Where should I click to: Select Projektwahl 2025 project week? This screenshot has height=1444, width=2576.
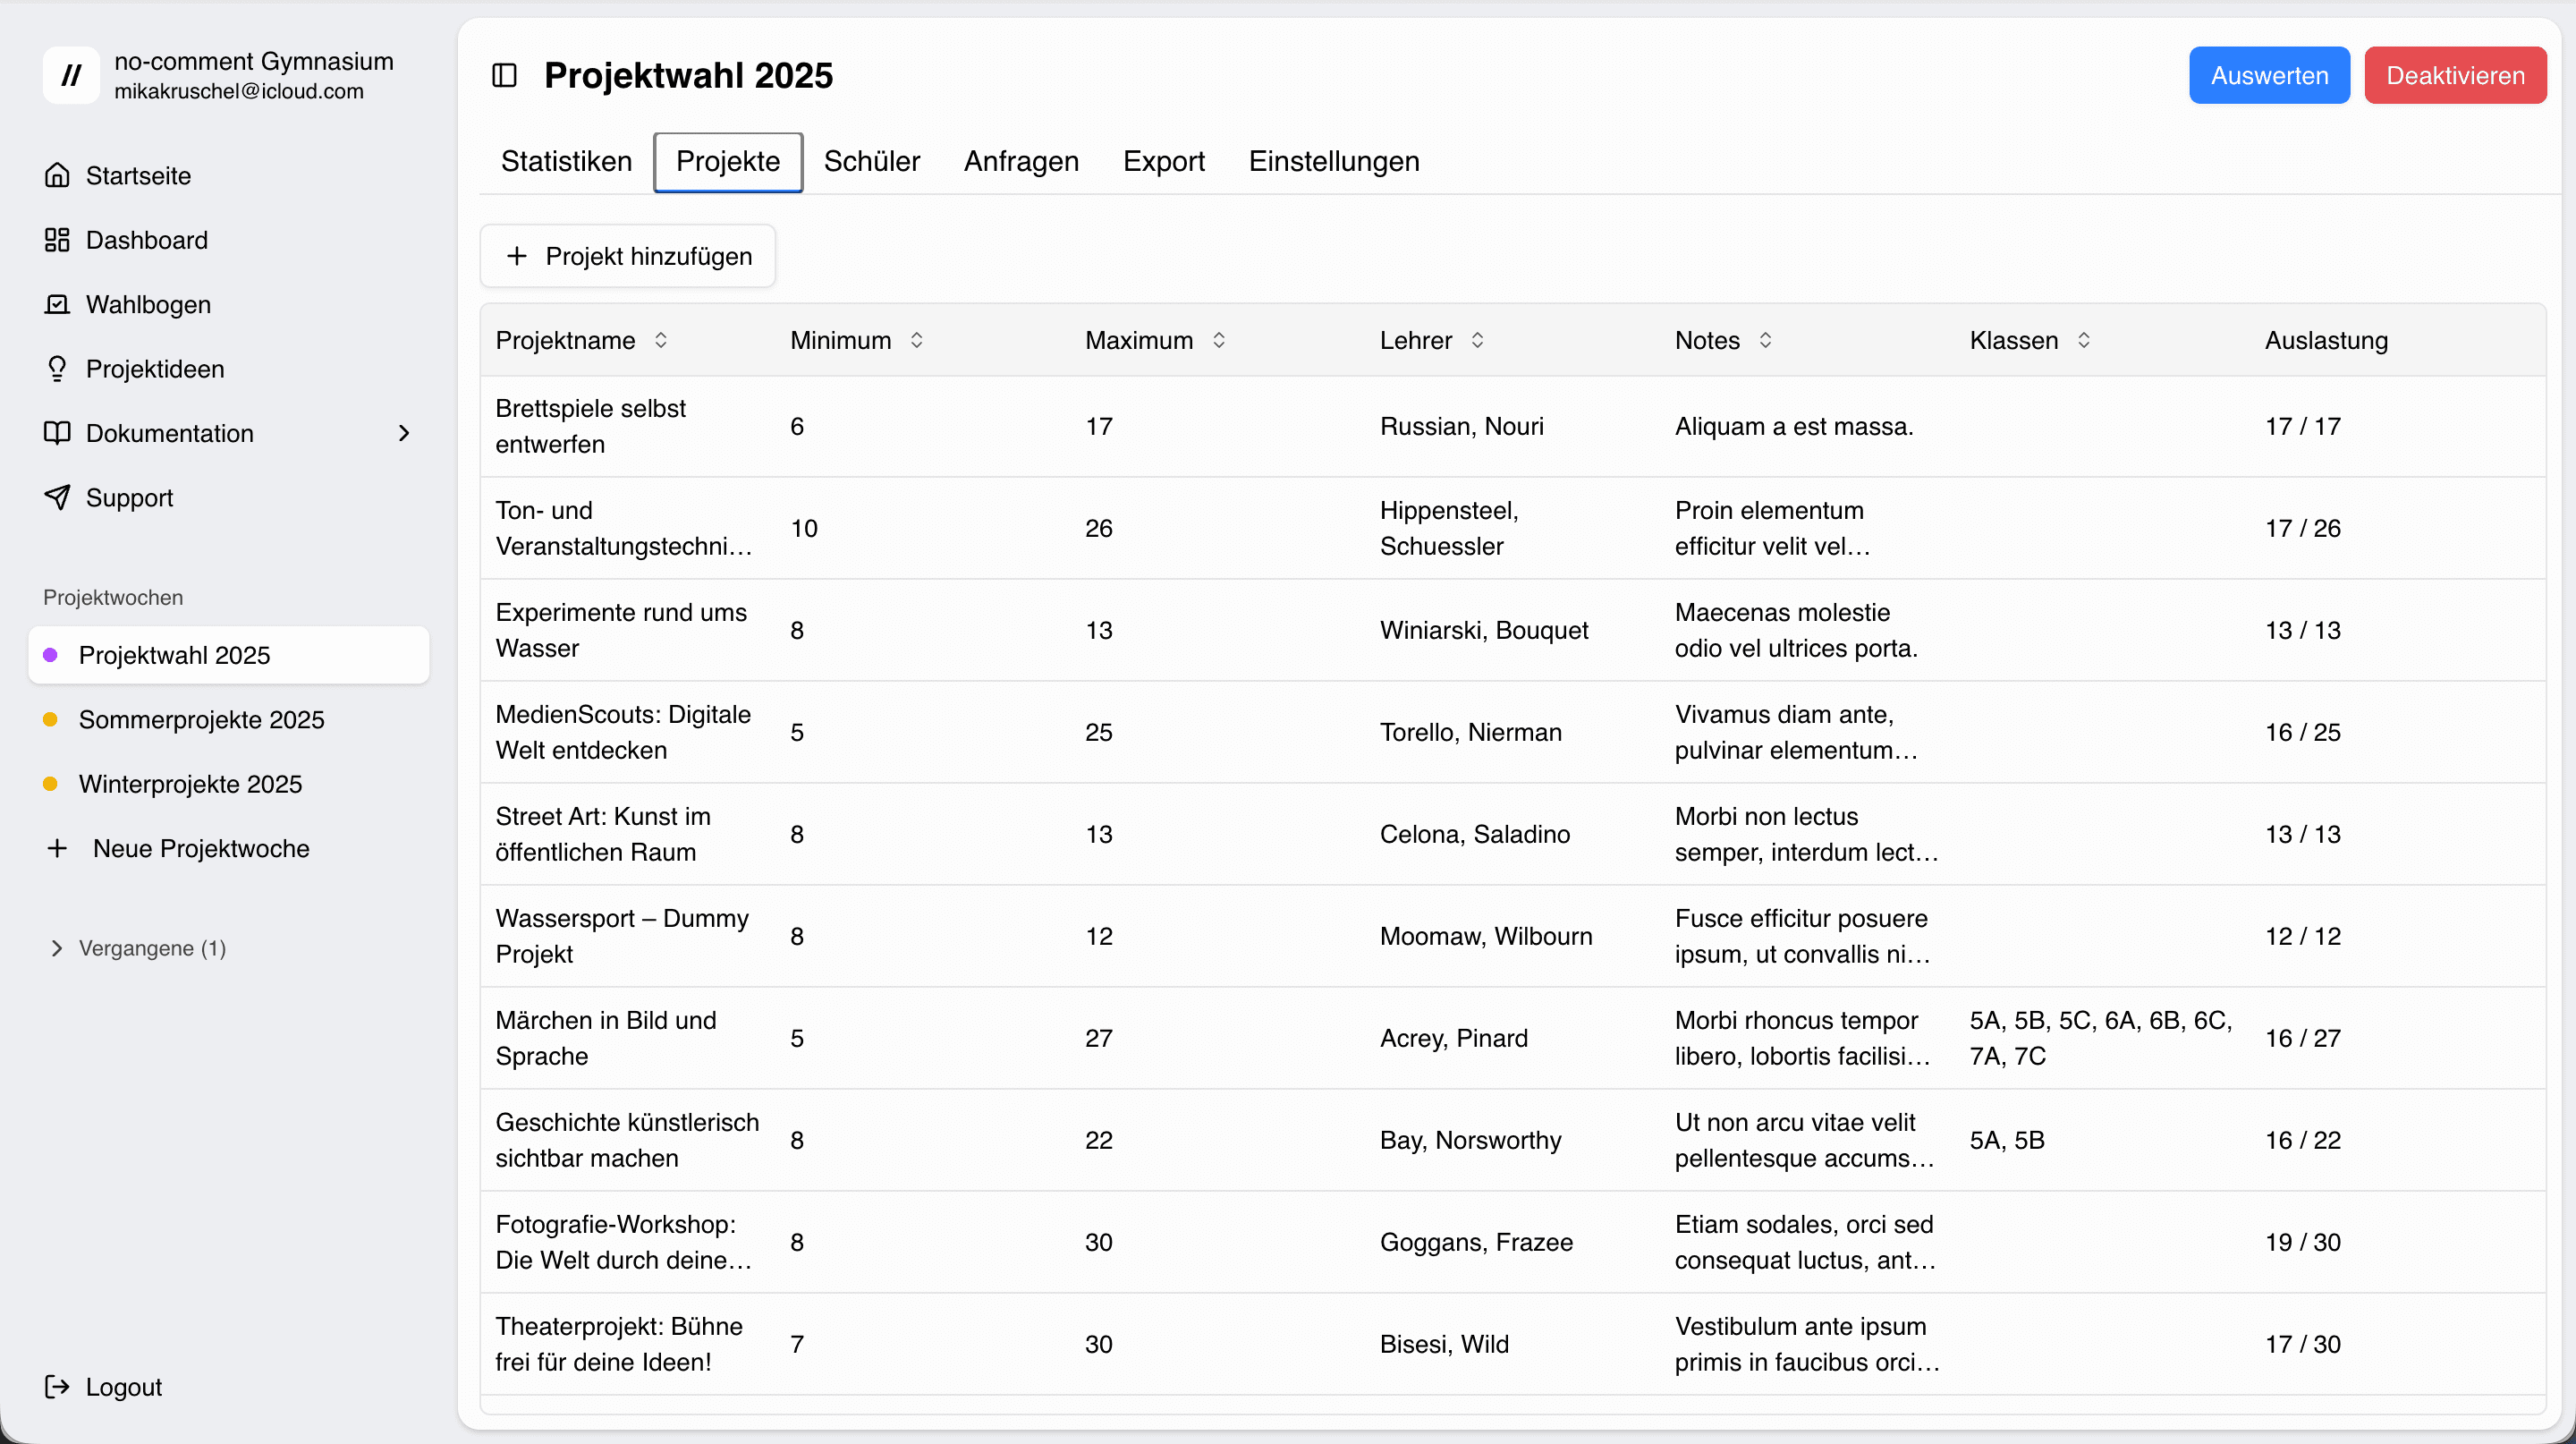pyautogui.click(x=229, y=655)
